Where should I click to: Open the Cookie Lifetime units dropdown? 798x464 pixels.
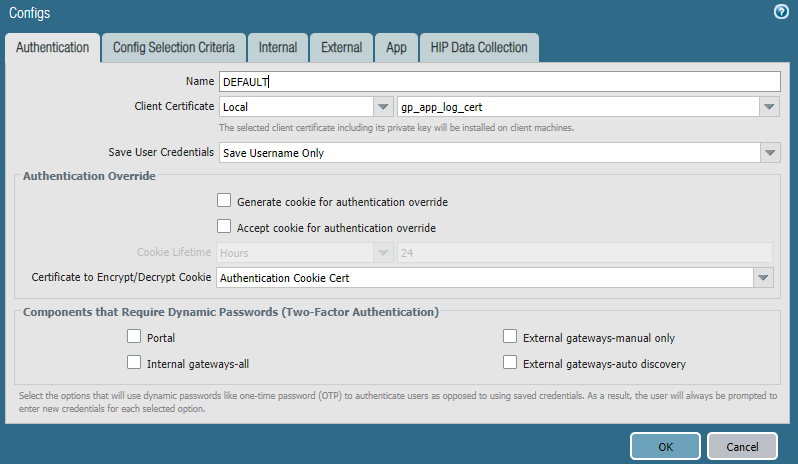383,253
